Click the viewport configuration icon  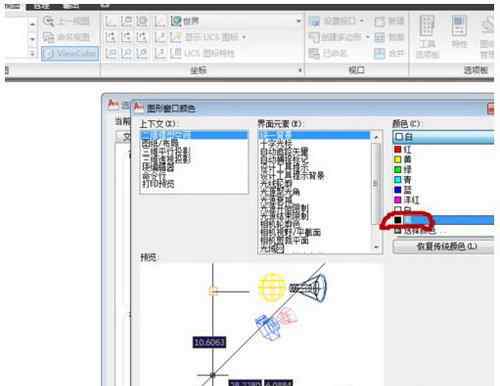[314, 21]
